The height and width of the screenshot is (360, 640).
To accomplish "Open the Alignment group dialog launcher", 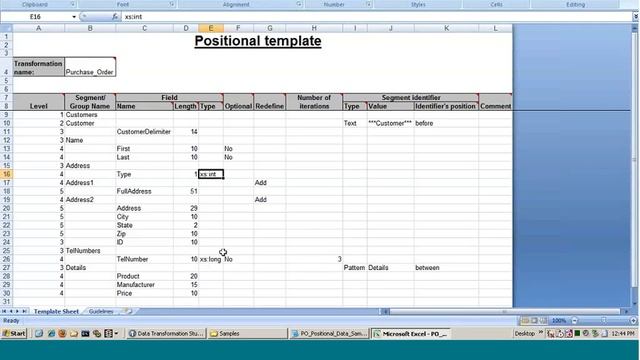I will (x=299, y=4).
